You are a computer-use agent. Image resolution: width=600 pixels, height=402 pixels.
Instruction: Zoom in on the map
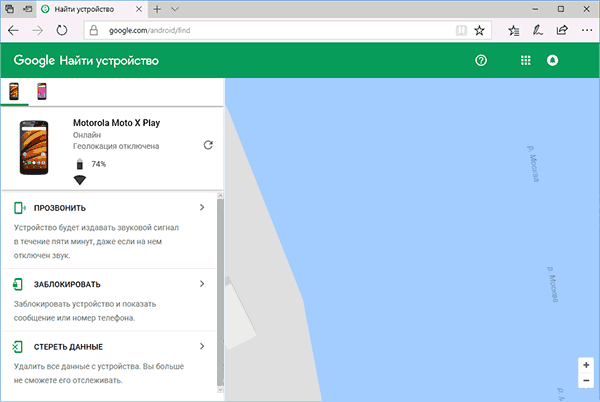pyautogui.click(x=585, y=365)
